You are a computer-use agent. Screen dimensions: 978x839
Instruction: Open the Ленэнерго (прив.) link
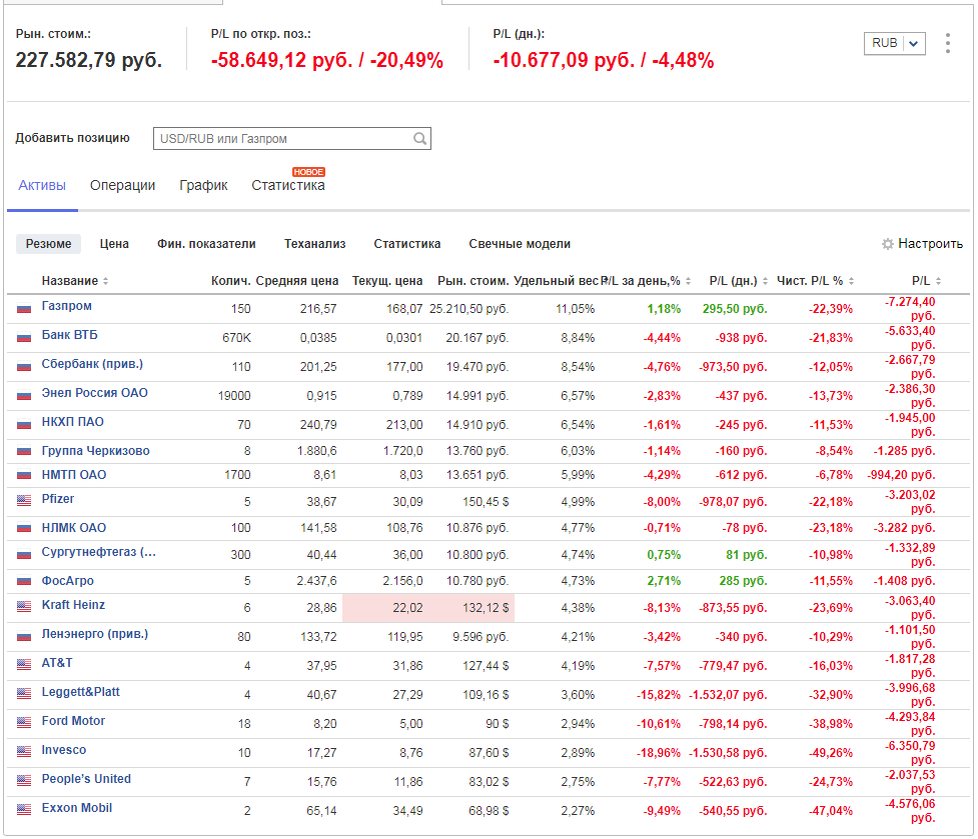(x=95, y=634)
